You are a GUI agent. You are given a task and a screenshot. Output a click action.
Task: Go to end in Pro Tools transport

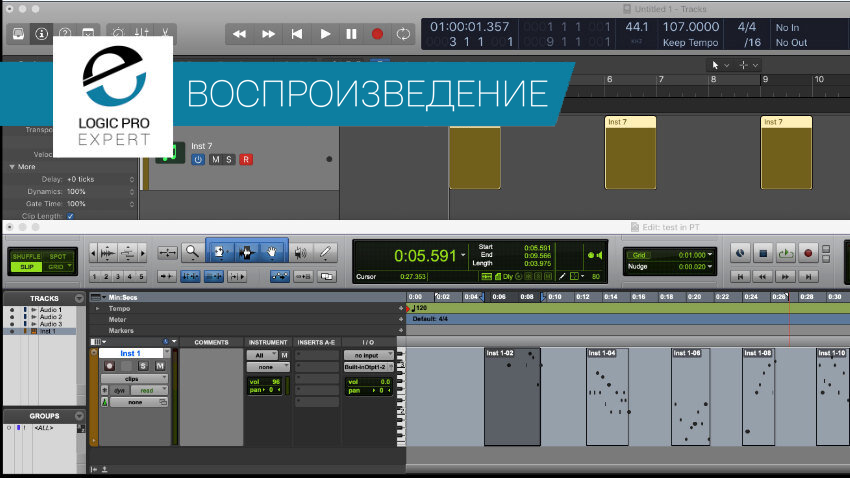point(808,276)
